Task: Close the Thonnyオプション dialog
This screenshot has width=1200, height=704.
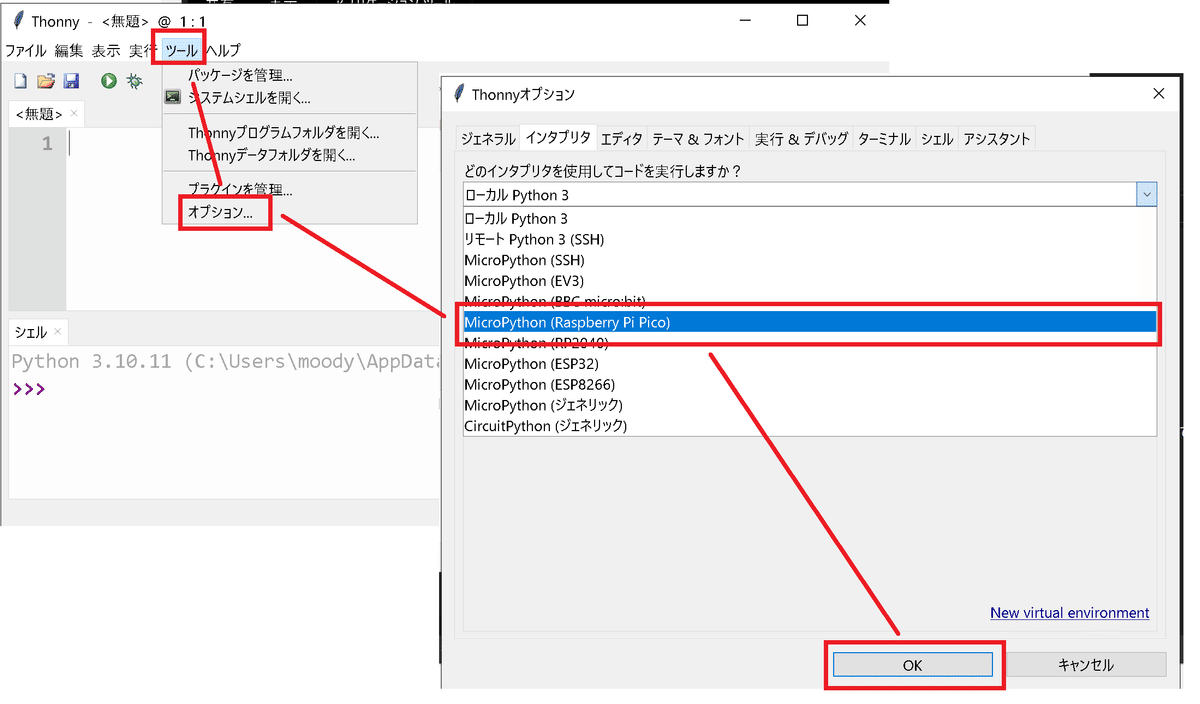Action: (x=1159, y=94)
